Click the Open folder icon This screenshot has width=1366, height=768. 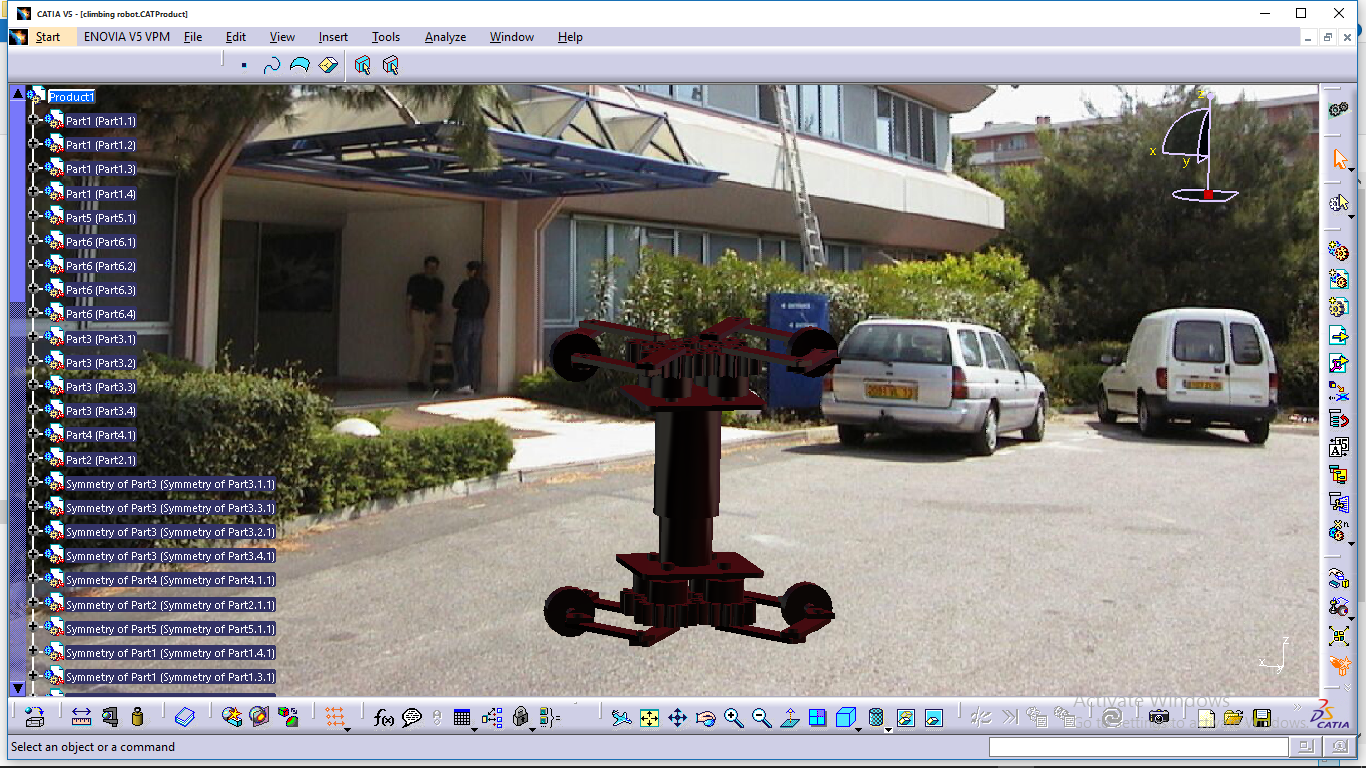[1233, 717]
